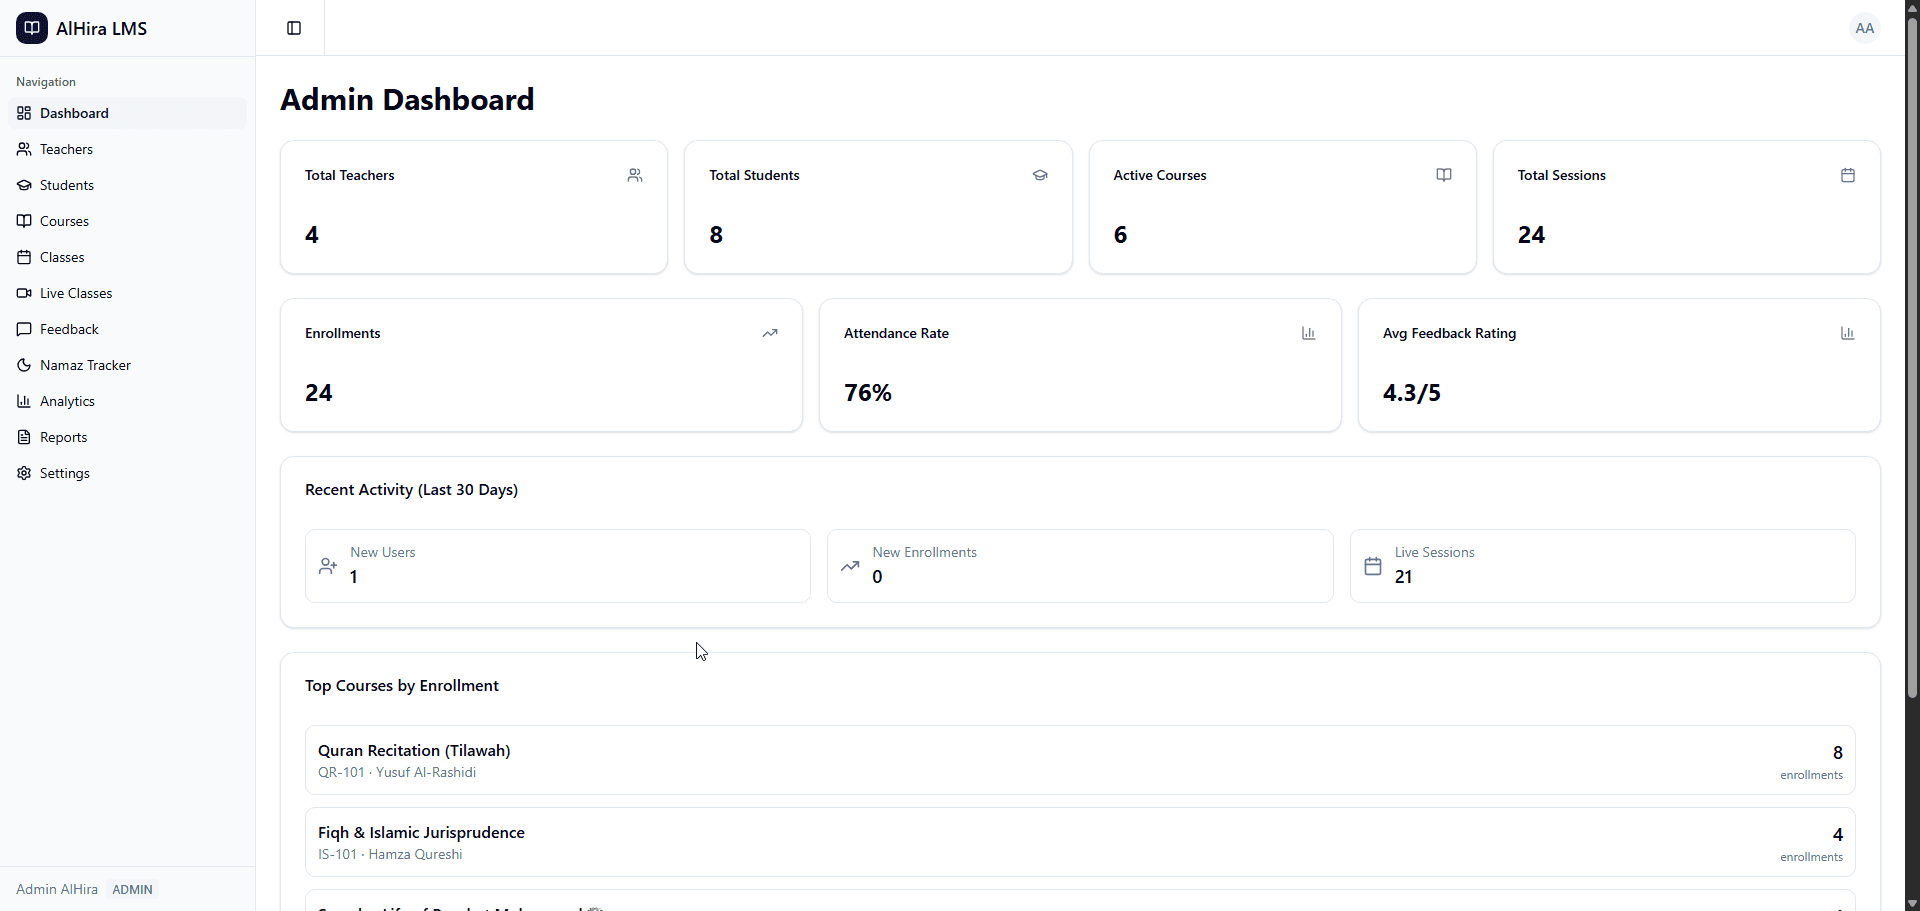
Task: Click the graduation cap icon on Total Students card
Action: (1040, 175)
